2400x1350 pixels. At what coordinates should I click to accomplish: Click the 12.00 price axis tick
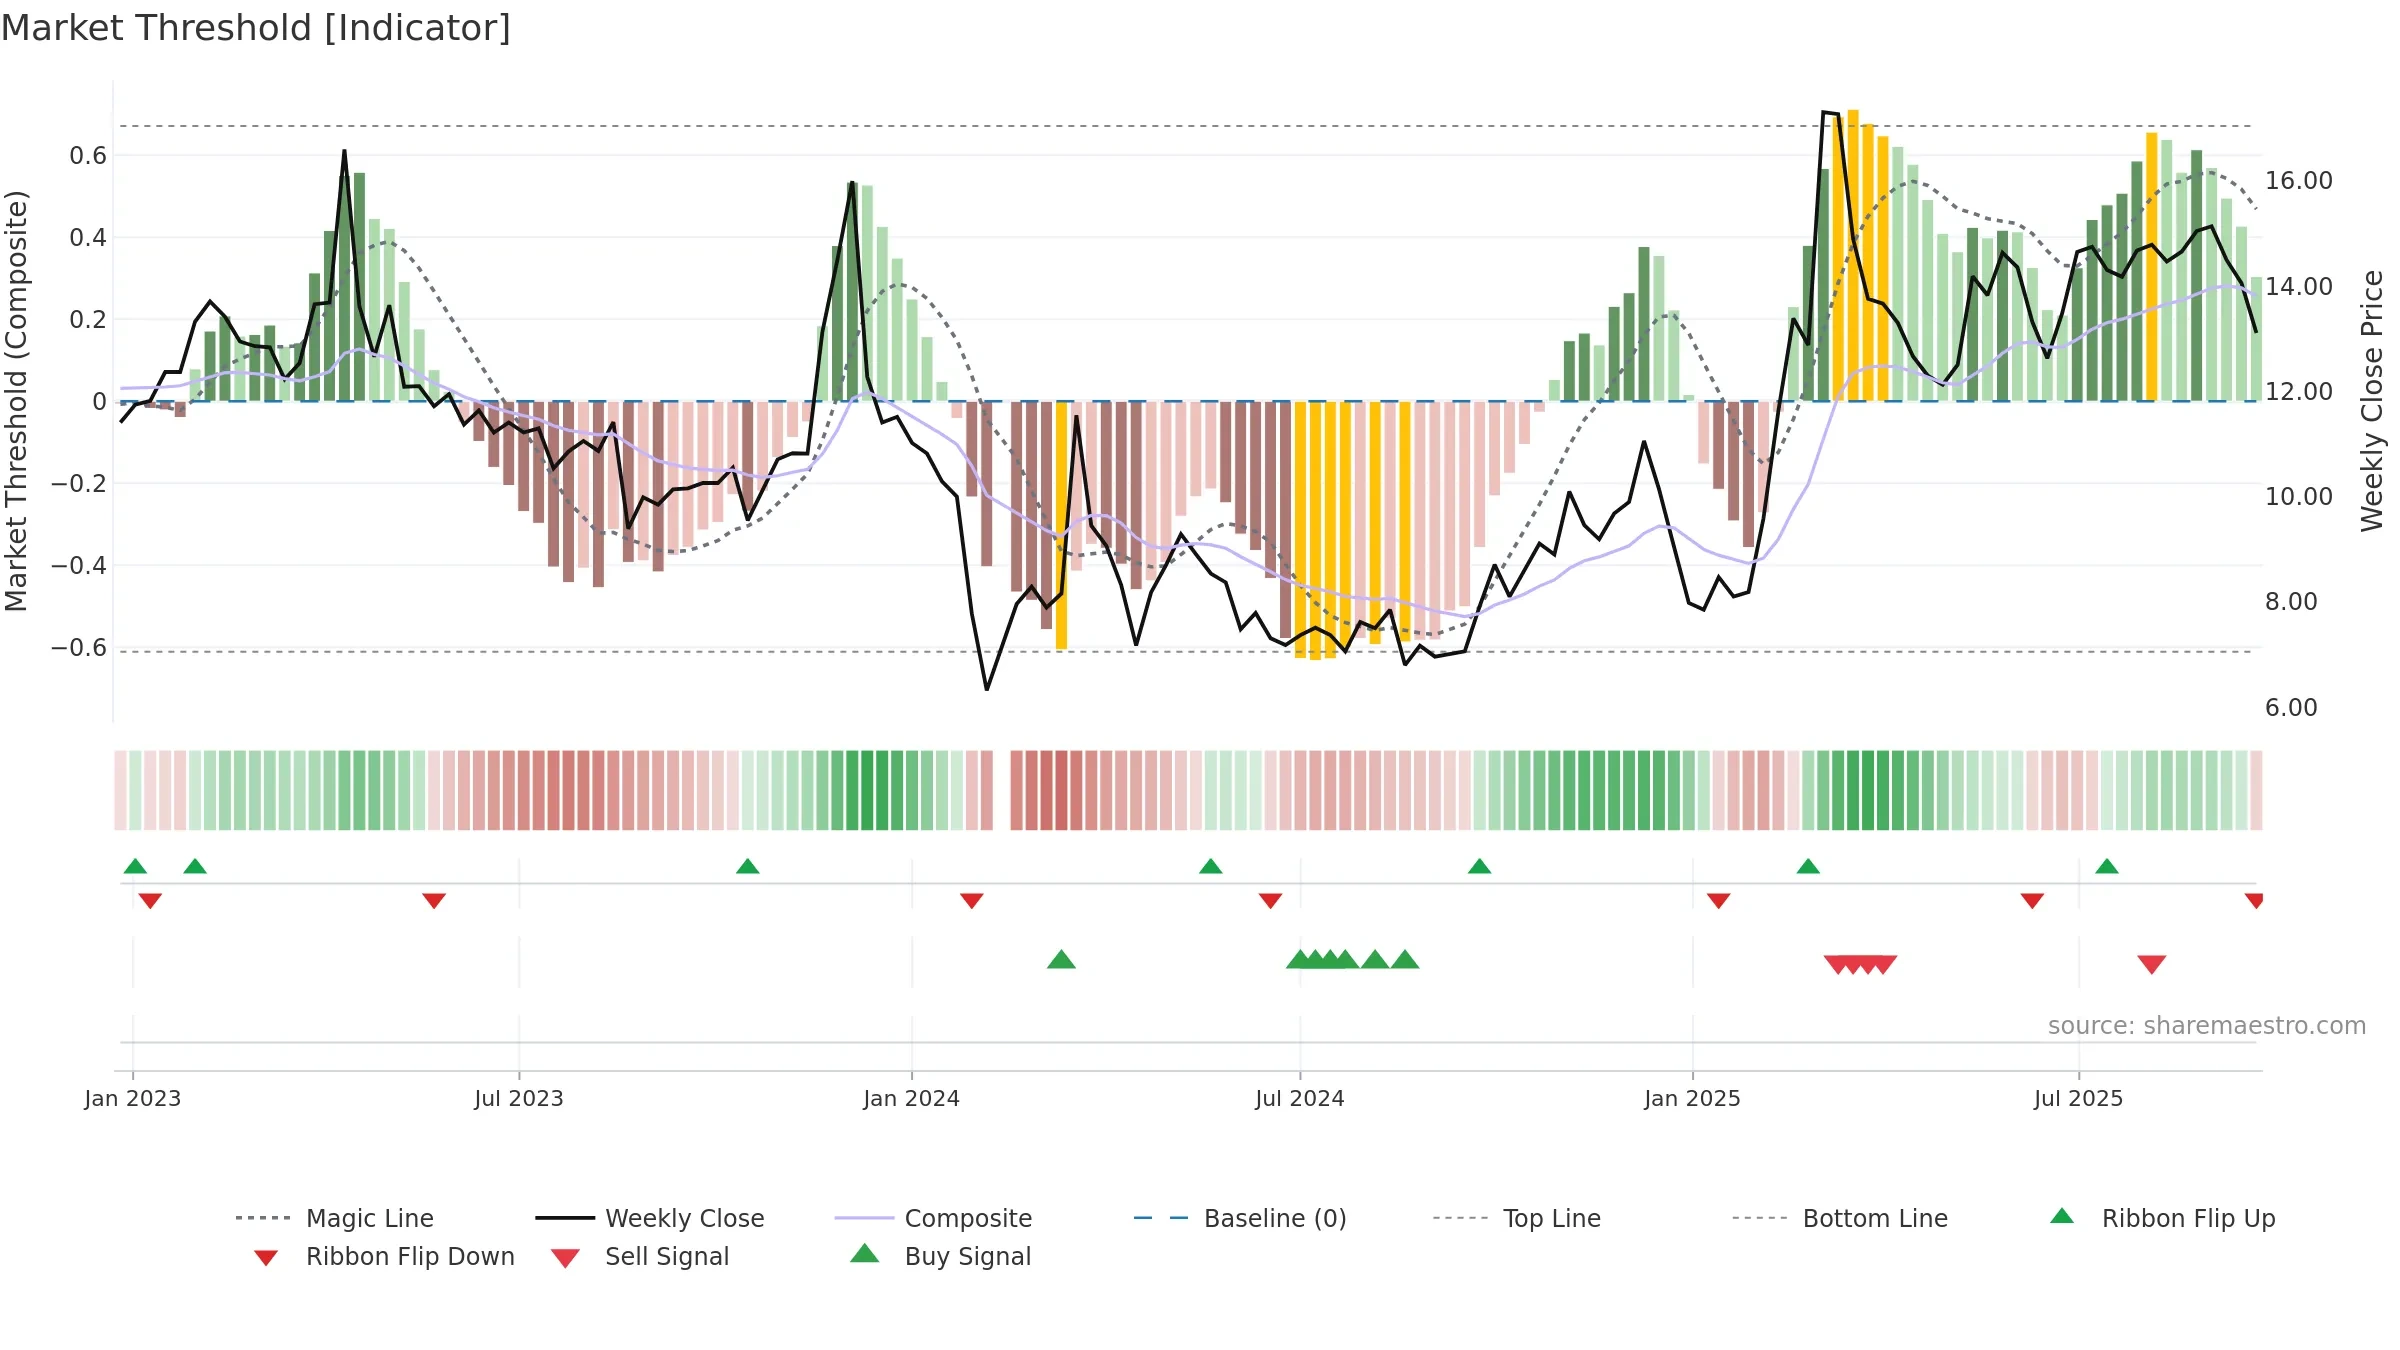point(2299,391)
